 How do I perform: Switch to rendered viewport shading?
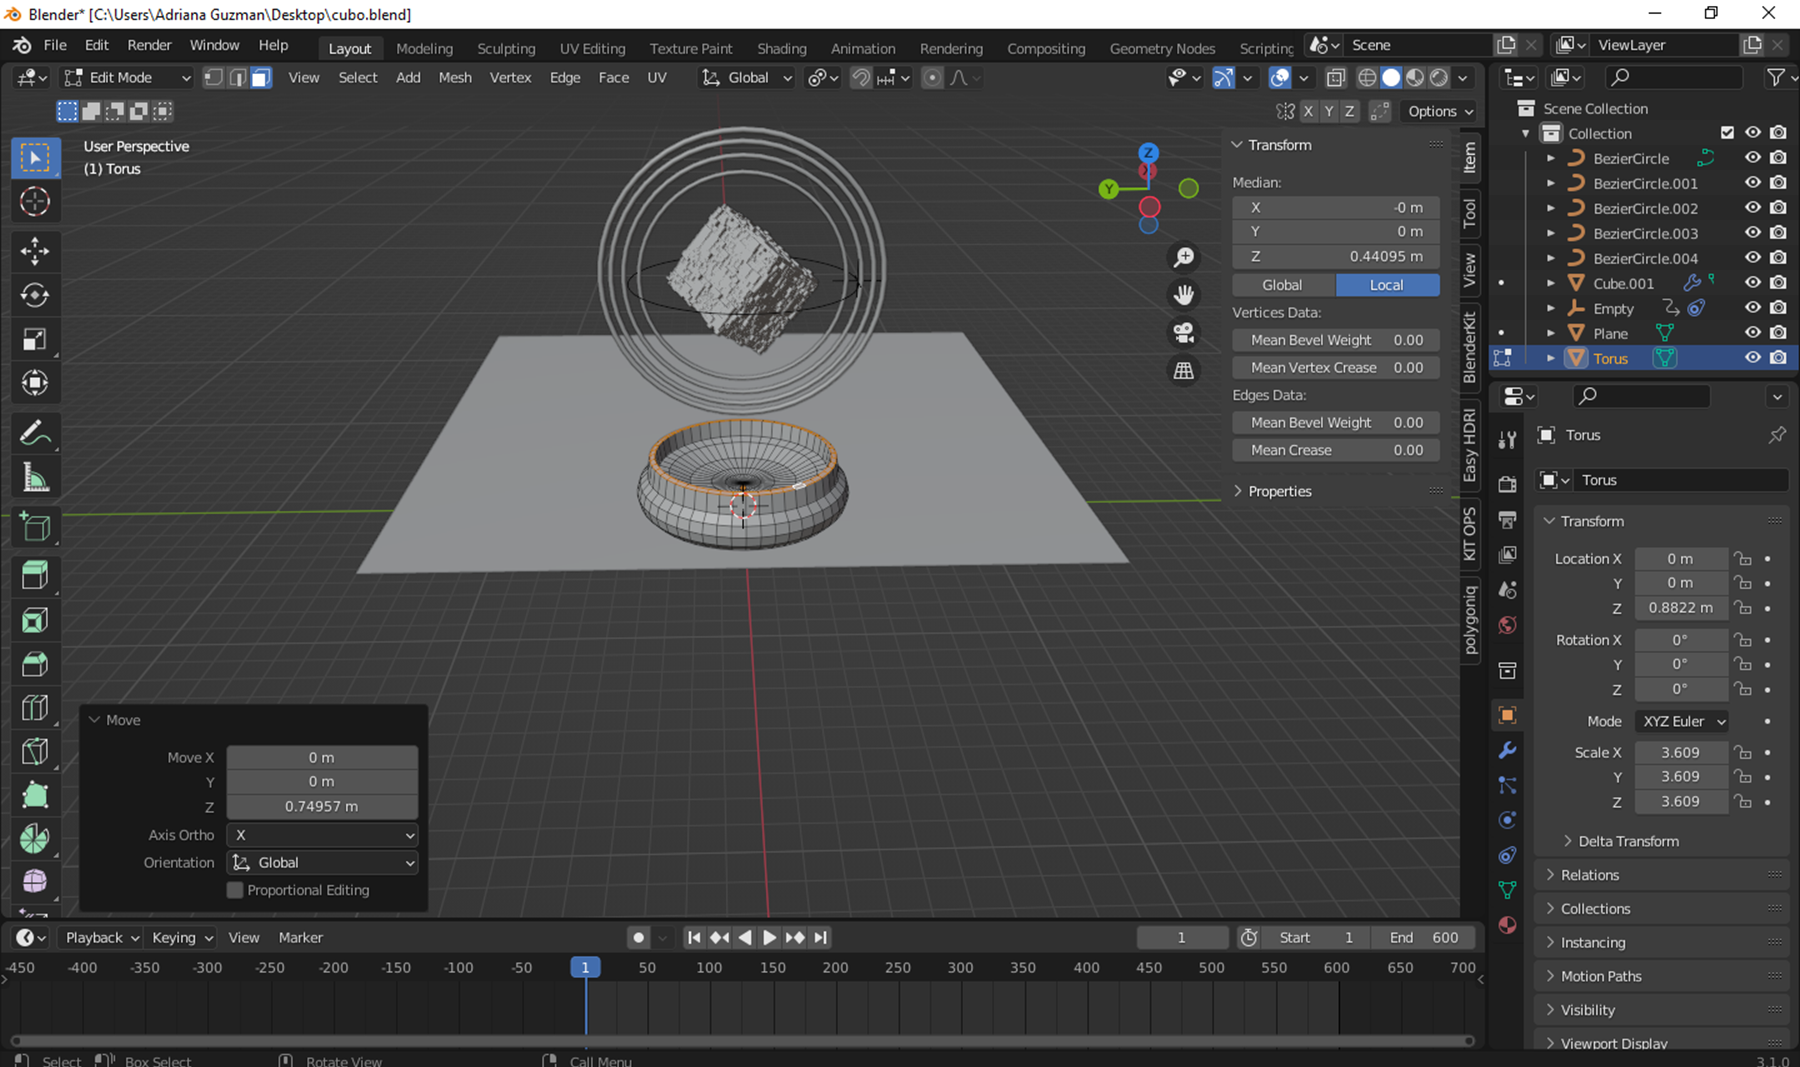click(x=1439, y=78)
